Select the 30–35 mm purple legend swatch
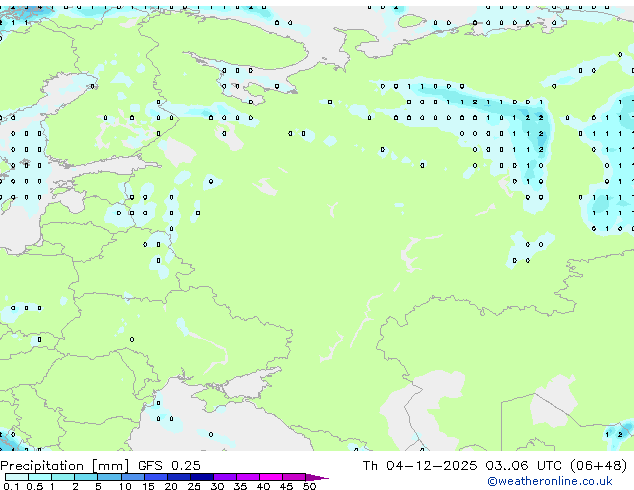 (224, 477)
